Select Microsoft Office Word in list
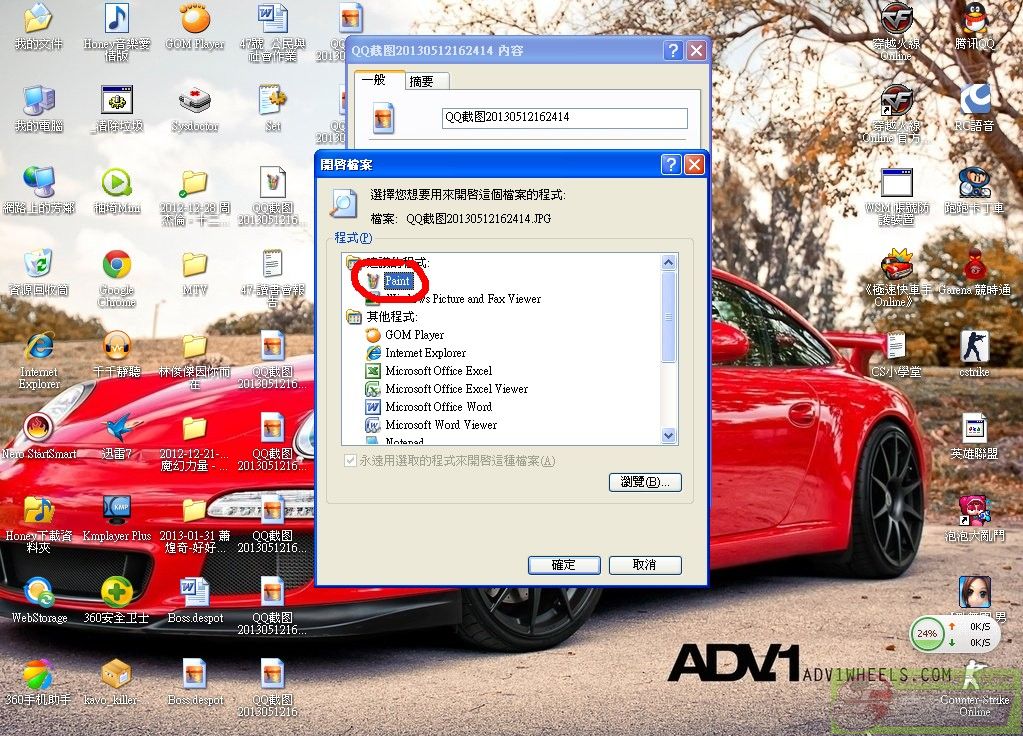Screen dimensions: 1023x736 coord(438,407)
